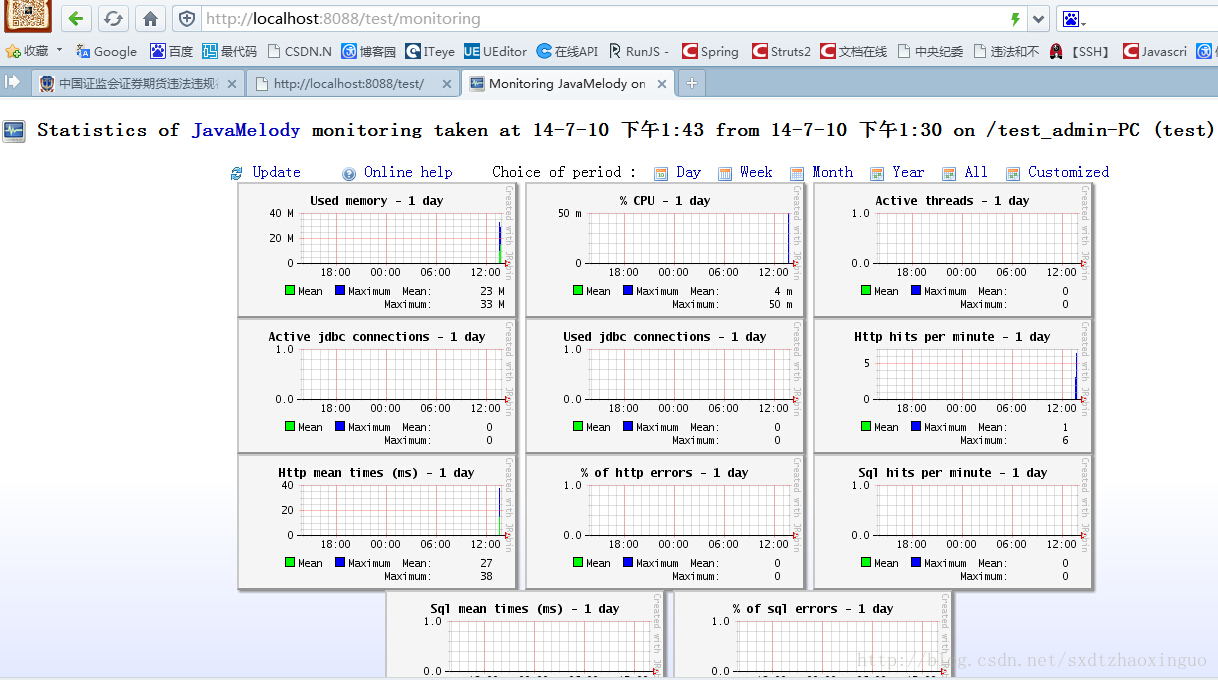This screenshot has width=1218, height=680.
Task: Open the Struts2 bookmark
Action: pyautogui.click(x=781, y=51)
